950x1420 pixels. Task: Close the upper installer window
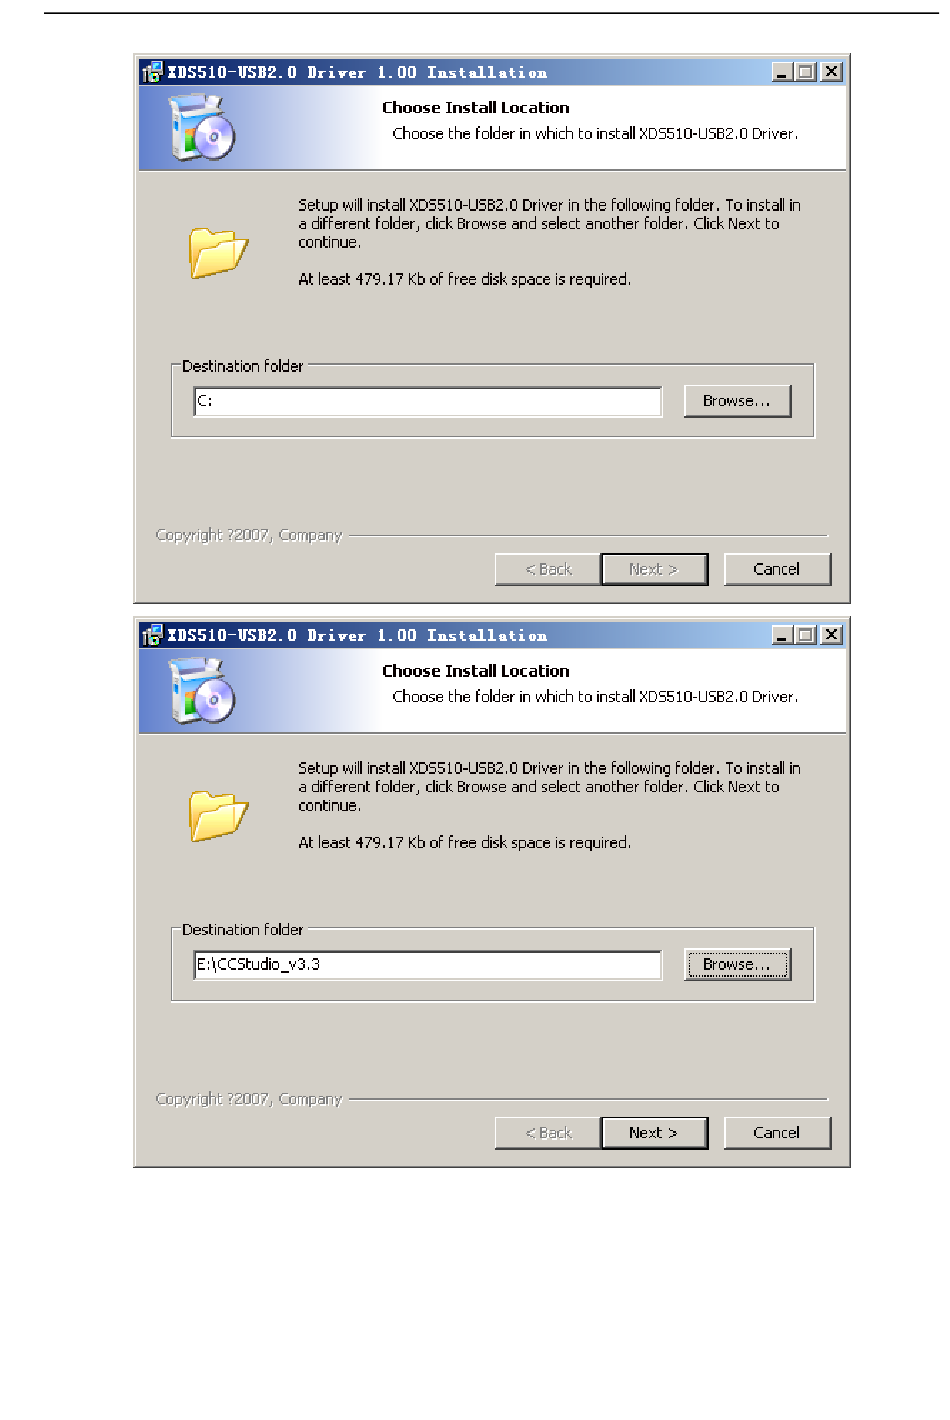pyautogui.click(x=831, y=72)
